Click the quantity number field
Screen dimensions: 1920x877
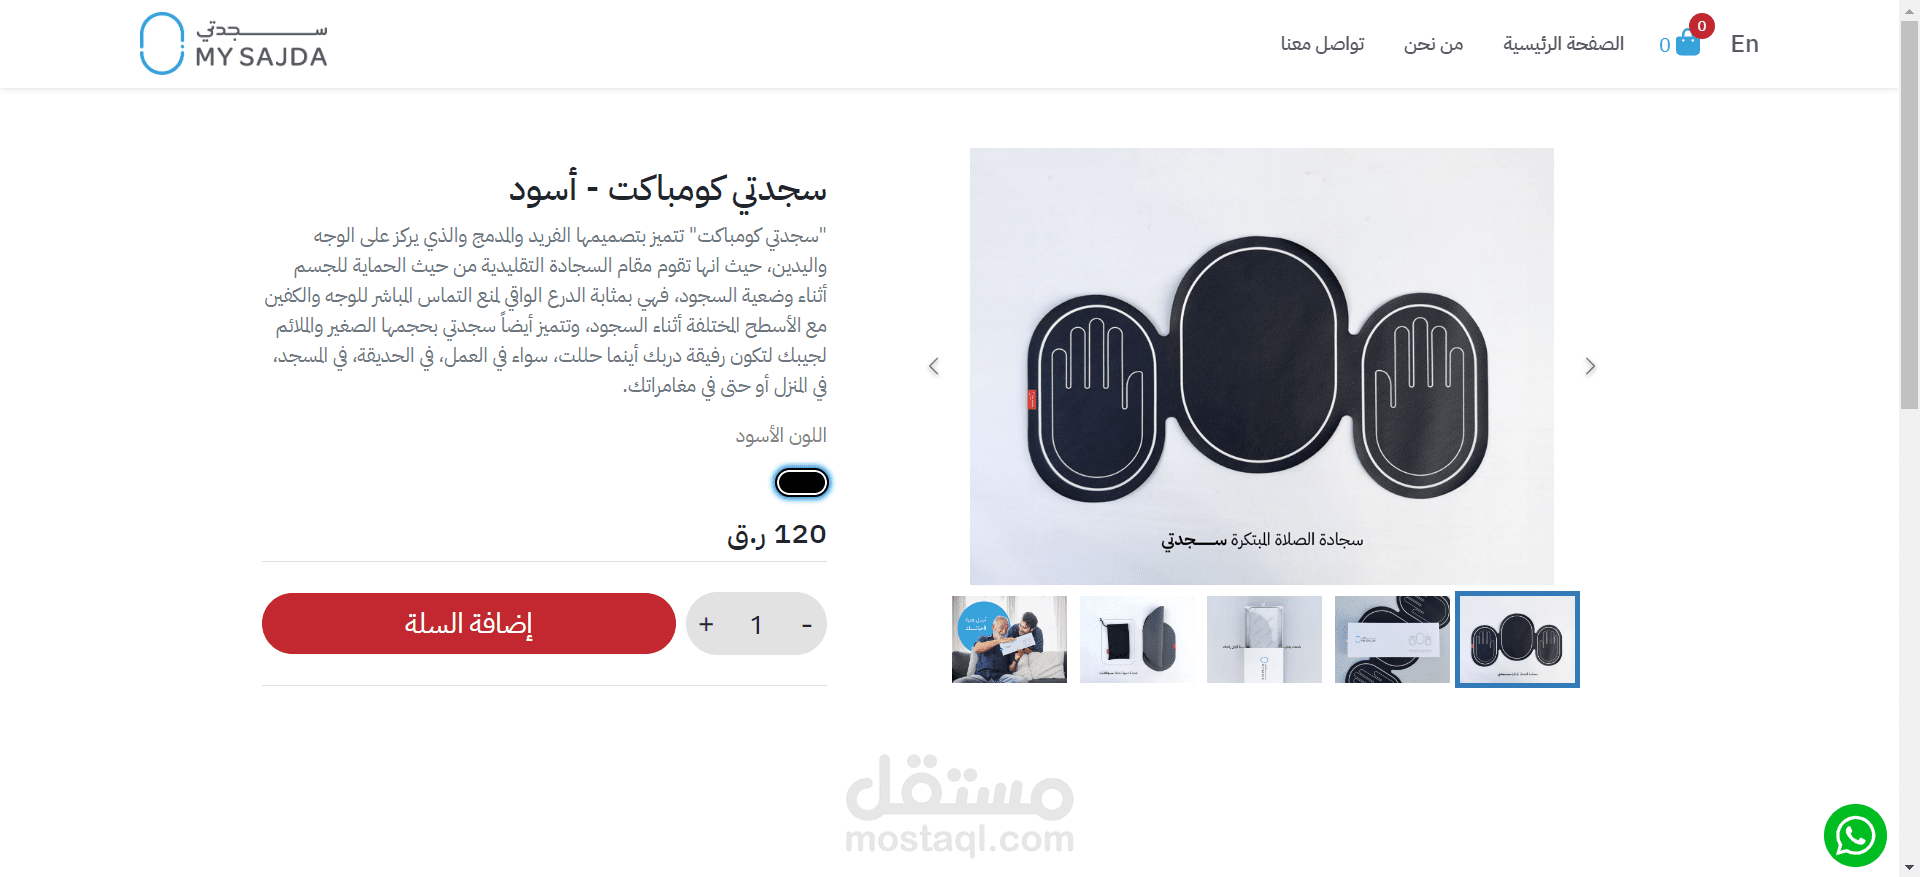click(x=756, y=624)
